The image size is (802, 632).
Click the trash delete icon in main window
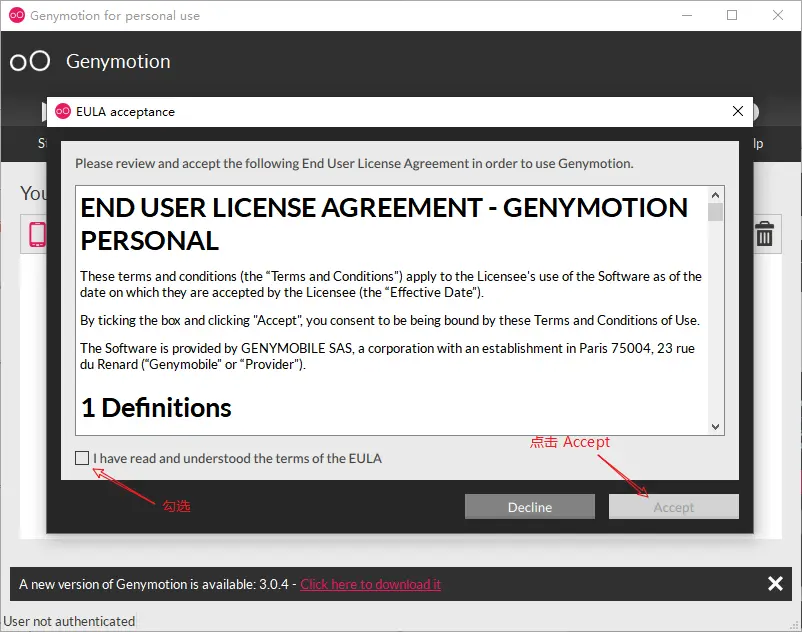pyautogui.click(x=765, y=234)
